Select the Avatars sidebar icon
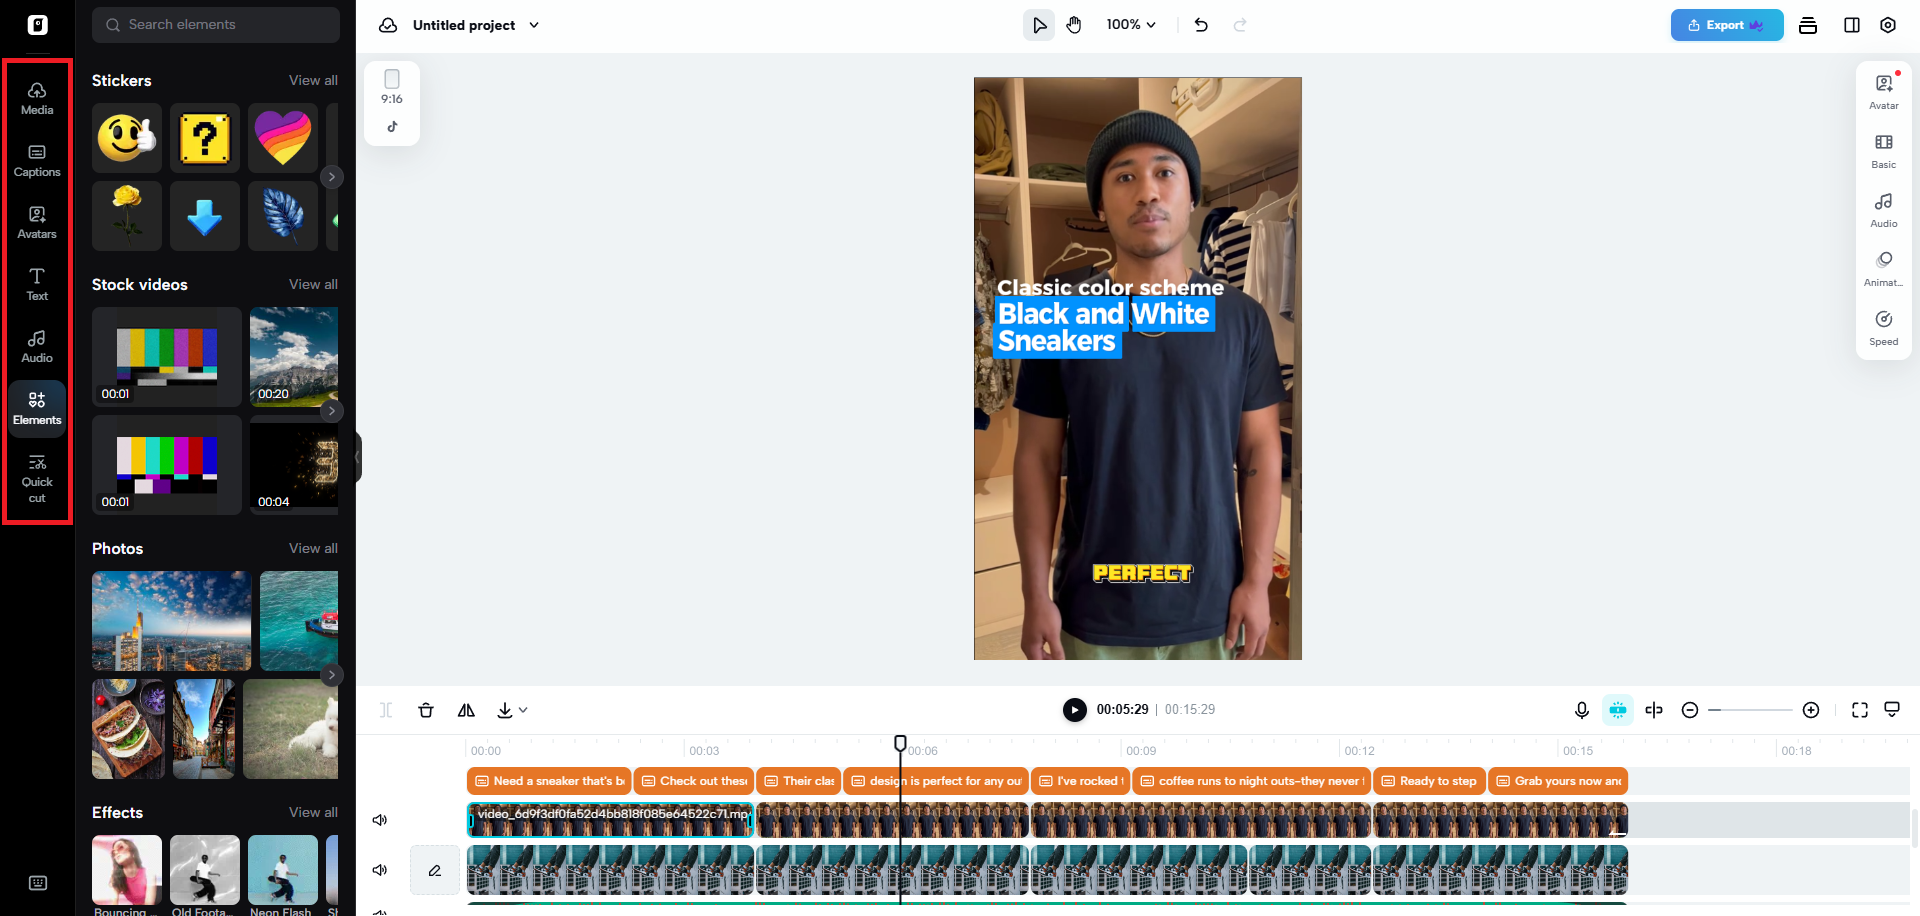The image size is (1920, 916). (x=37, y=222)
